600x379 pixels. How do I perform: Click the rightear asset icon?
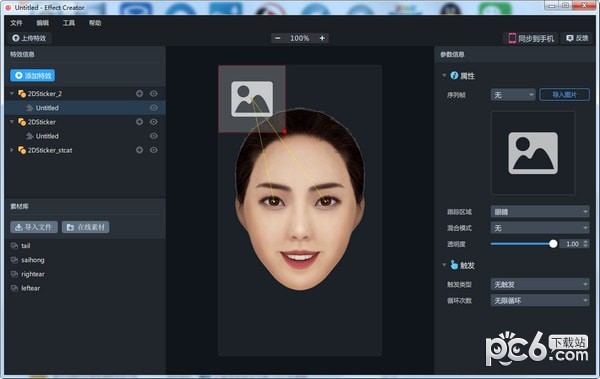[x=14, y=274]
